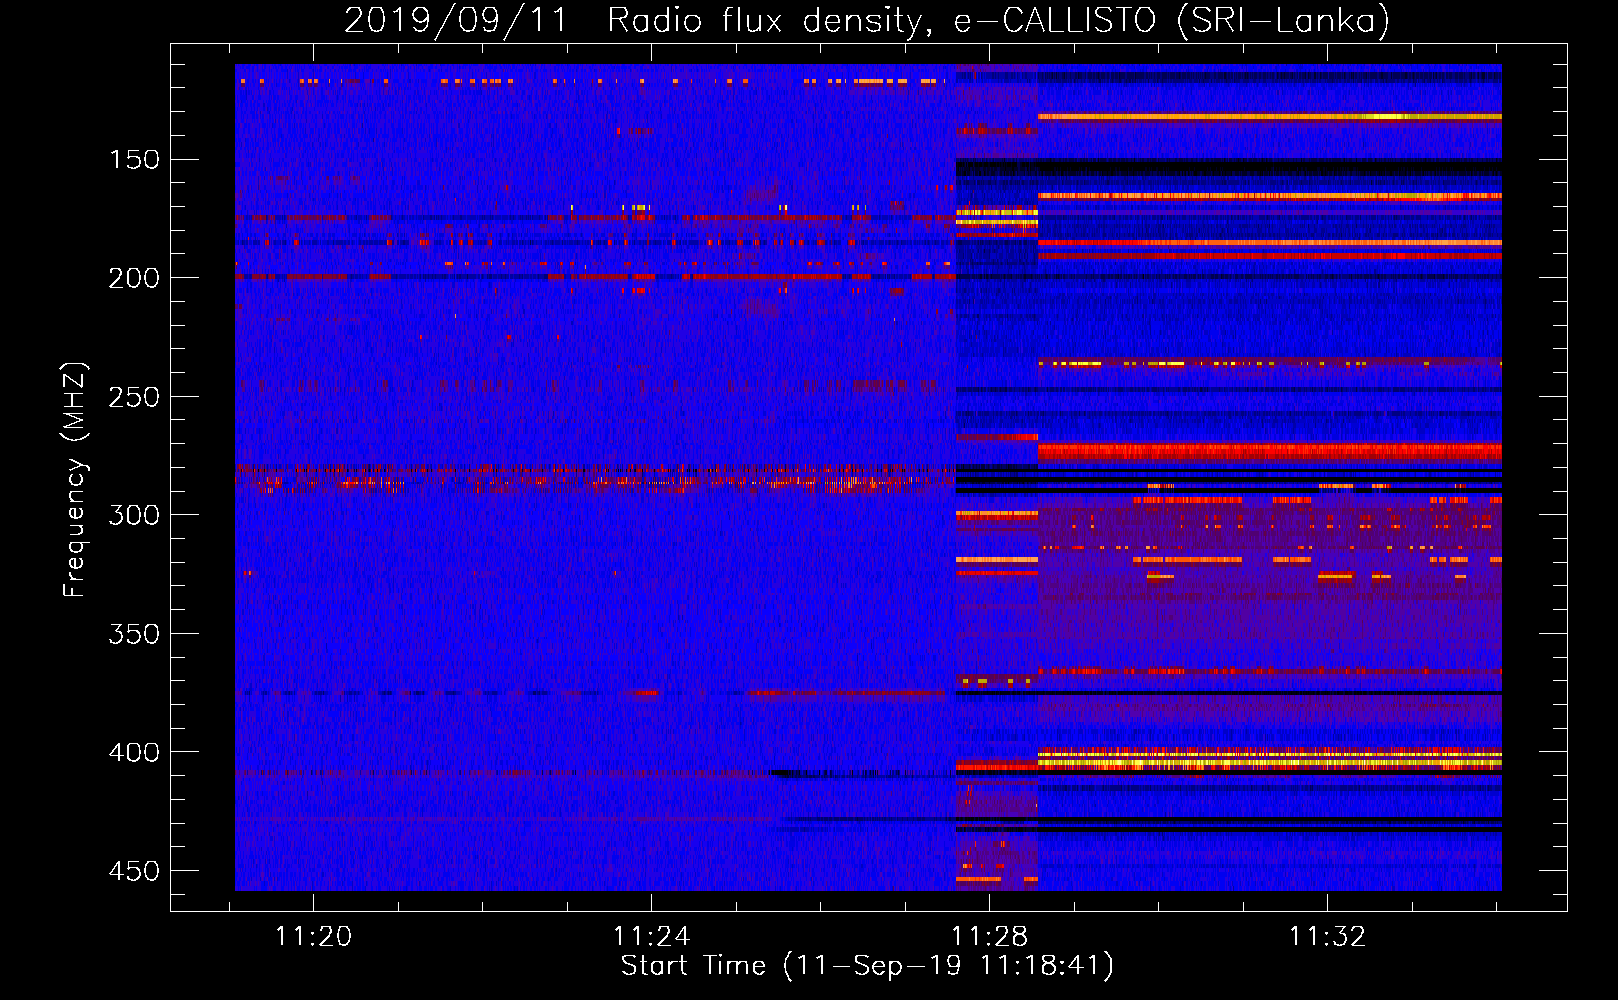Click the 11:24 time tick label
The height and width of the screenshot is (1000, 1618).
pyautogui.click(x=652, y=937)
